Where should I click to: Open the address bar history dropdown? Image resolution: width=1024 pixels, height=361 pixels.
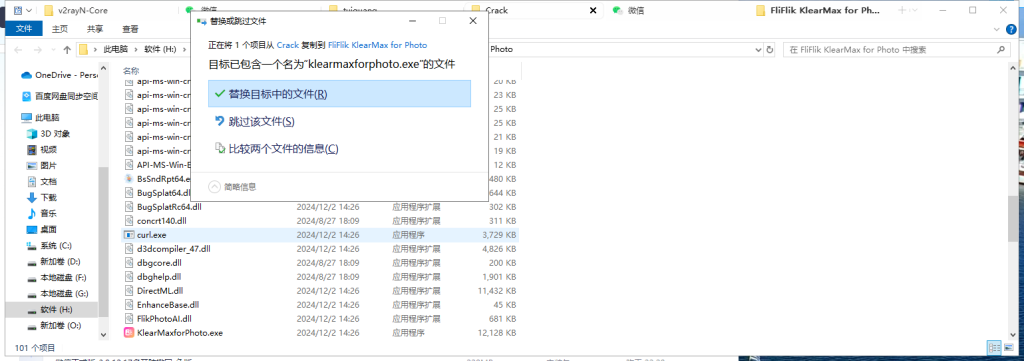758,50
